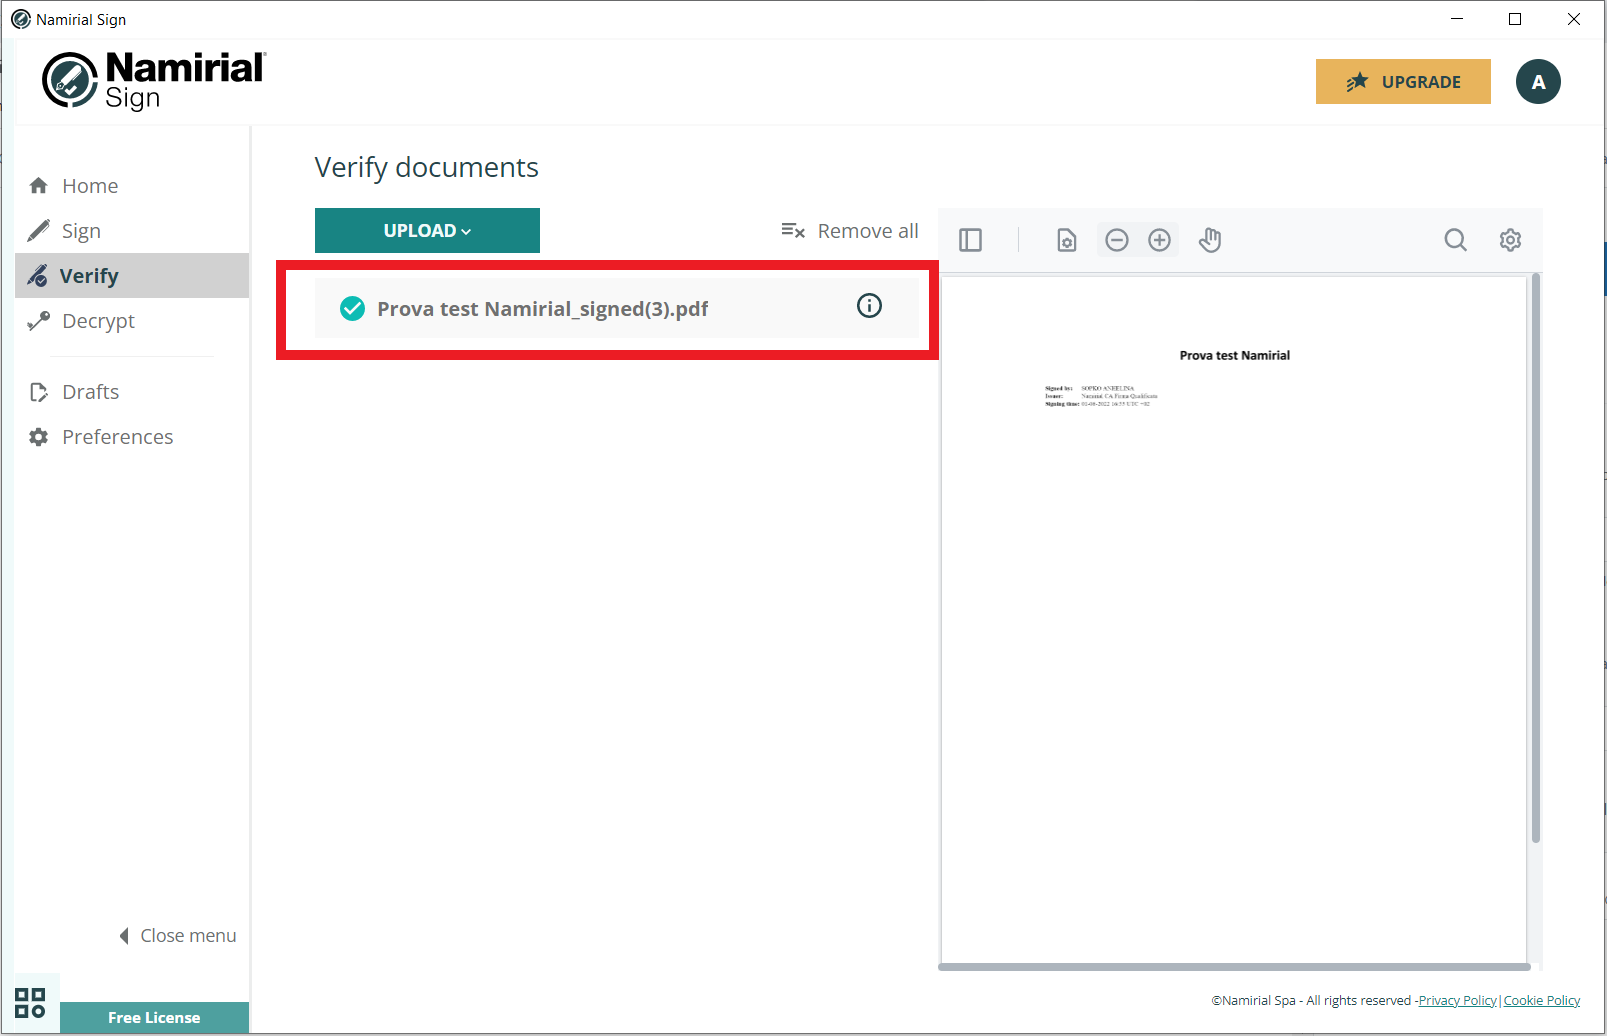Click the Decrypt key icon

(x=38, y=321)
